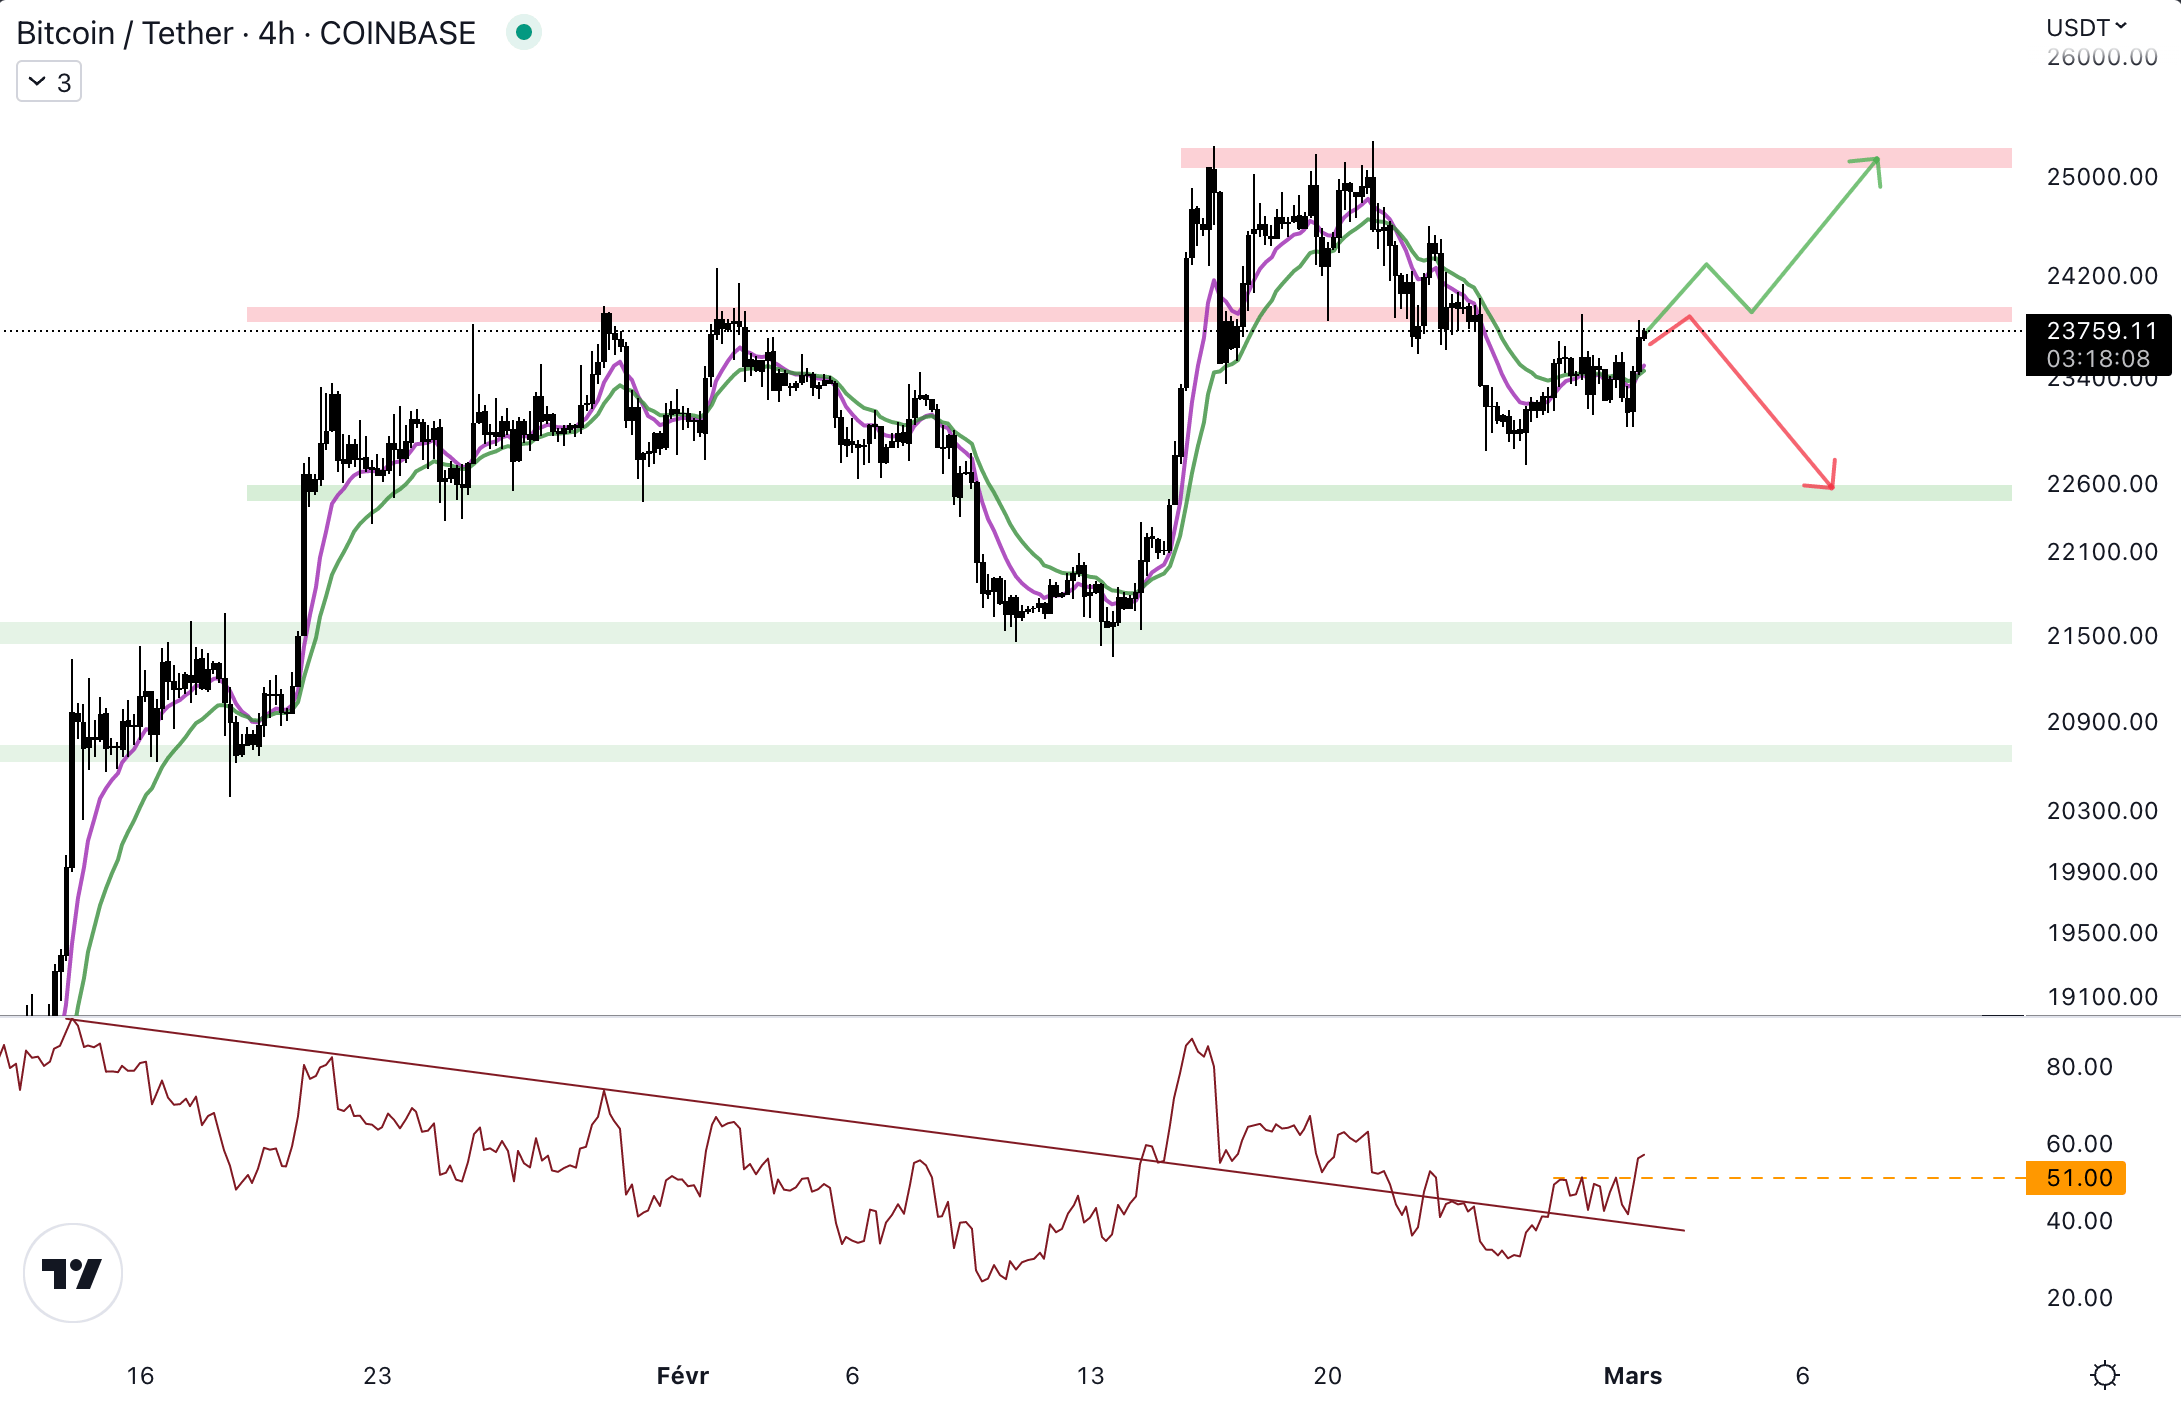
Task: Click the orange 51.00 RSI level label
Action: click(x=2075, y=1178)
